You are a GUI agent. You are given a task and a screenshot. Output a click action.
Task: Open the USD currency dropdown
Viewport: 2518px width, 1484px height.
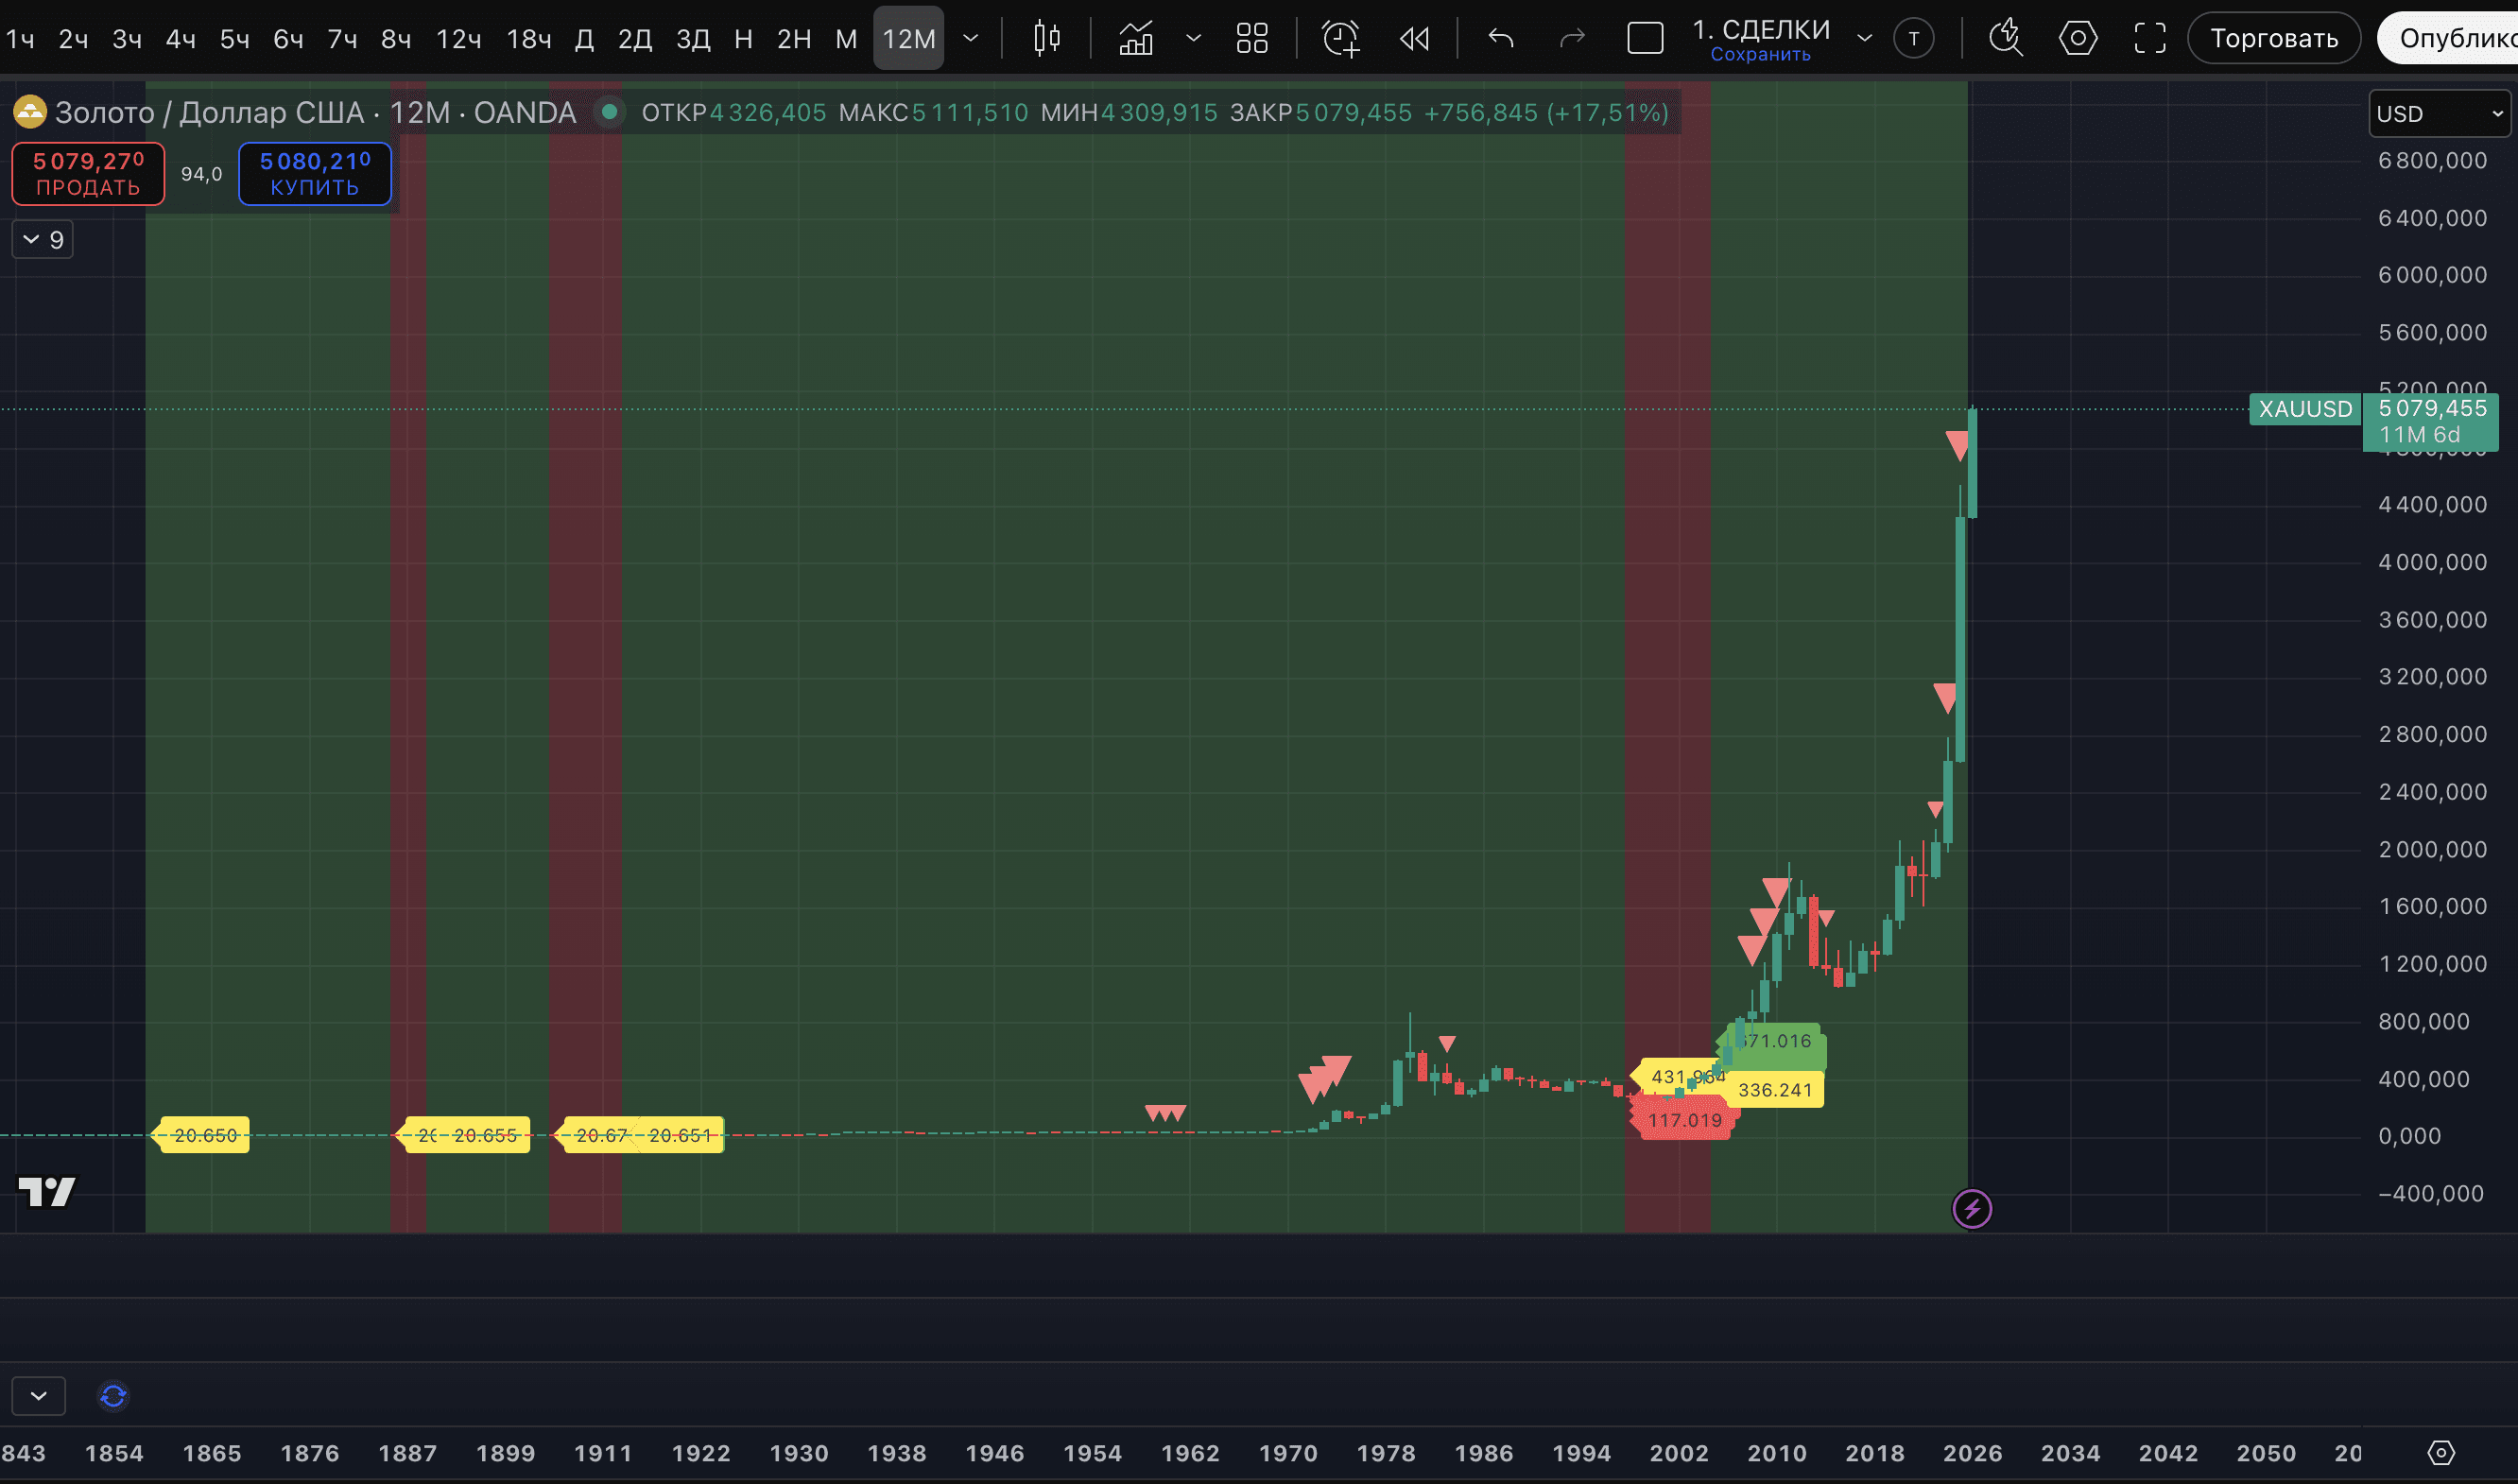tap(2438, 114)
